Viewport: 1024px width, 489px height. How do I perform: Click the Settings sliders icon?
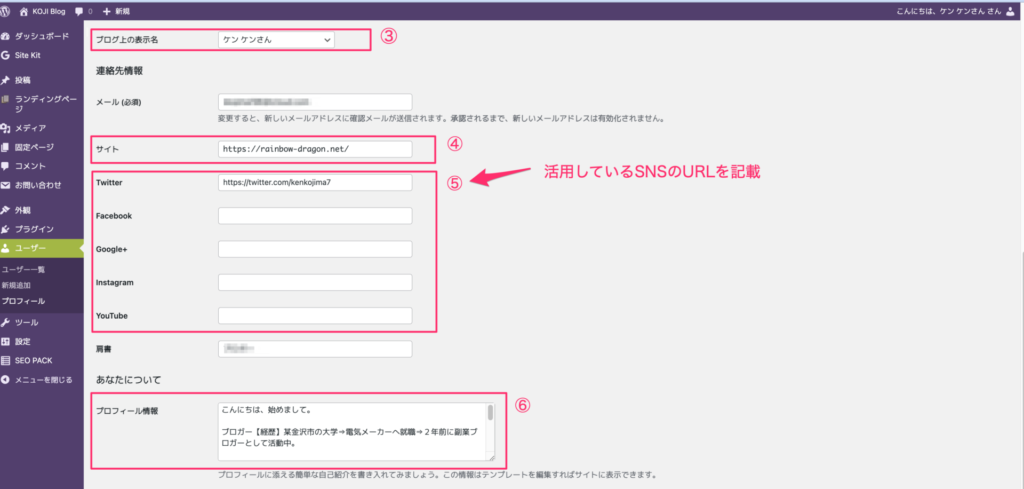[5, 341]
